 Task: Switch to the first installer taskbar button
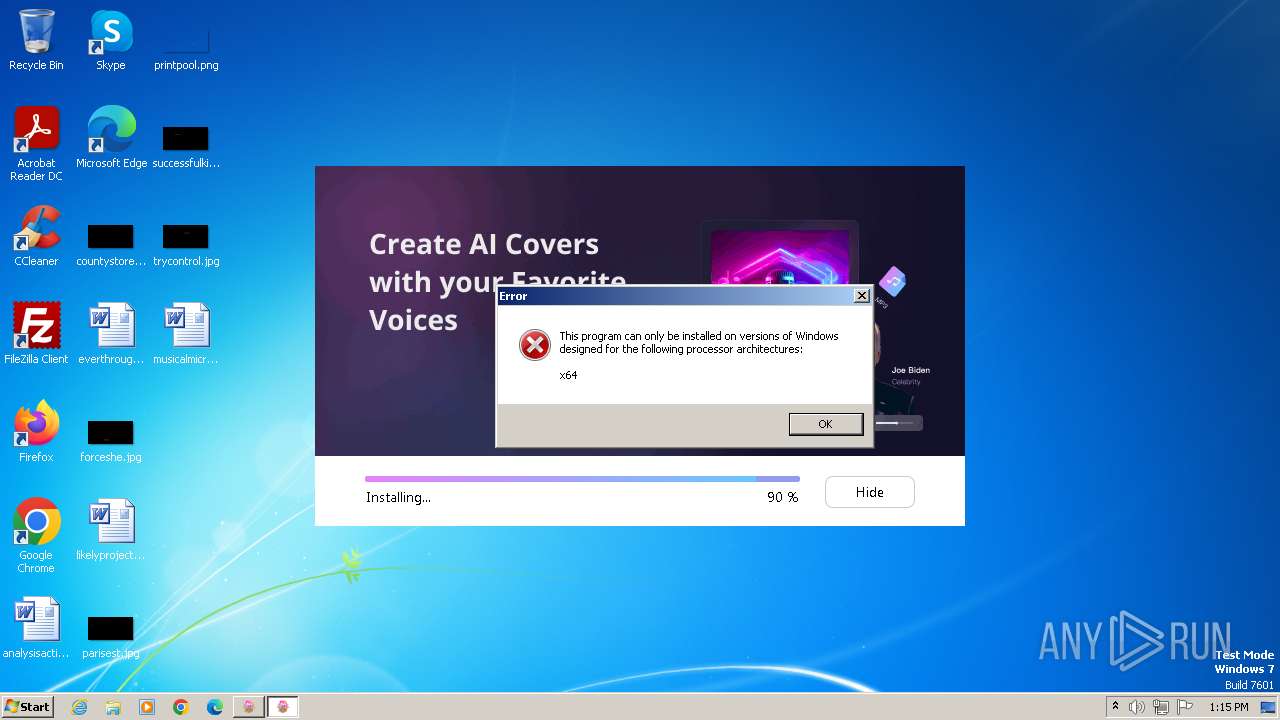[249, 707]
